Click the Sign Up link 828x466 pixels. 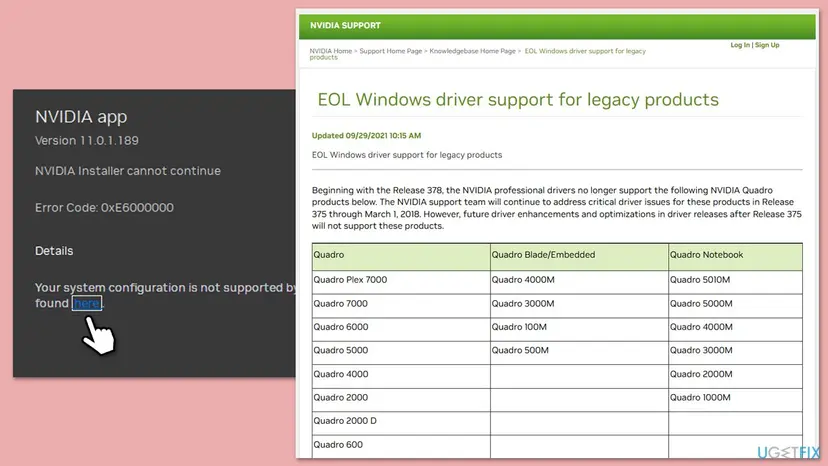click(x=767, y=45)
